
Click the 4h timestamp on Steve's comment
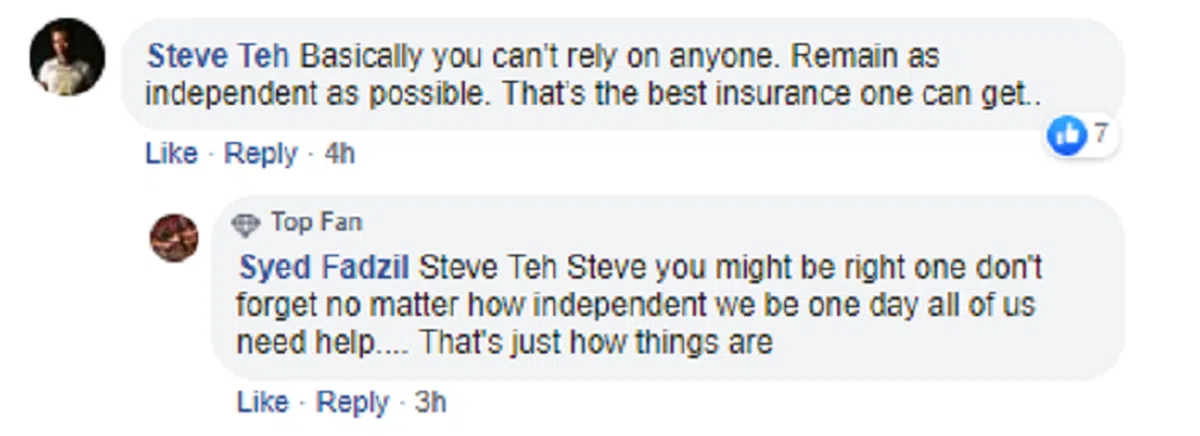[x=340, y=154]
